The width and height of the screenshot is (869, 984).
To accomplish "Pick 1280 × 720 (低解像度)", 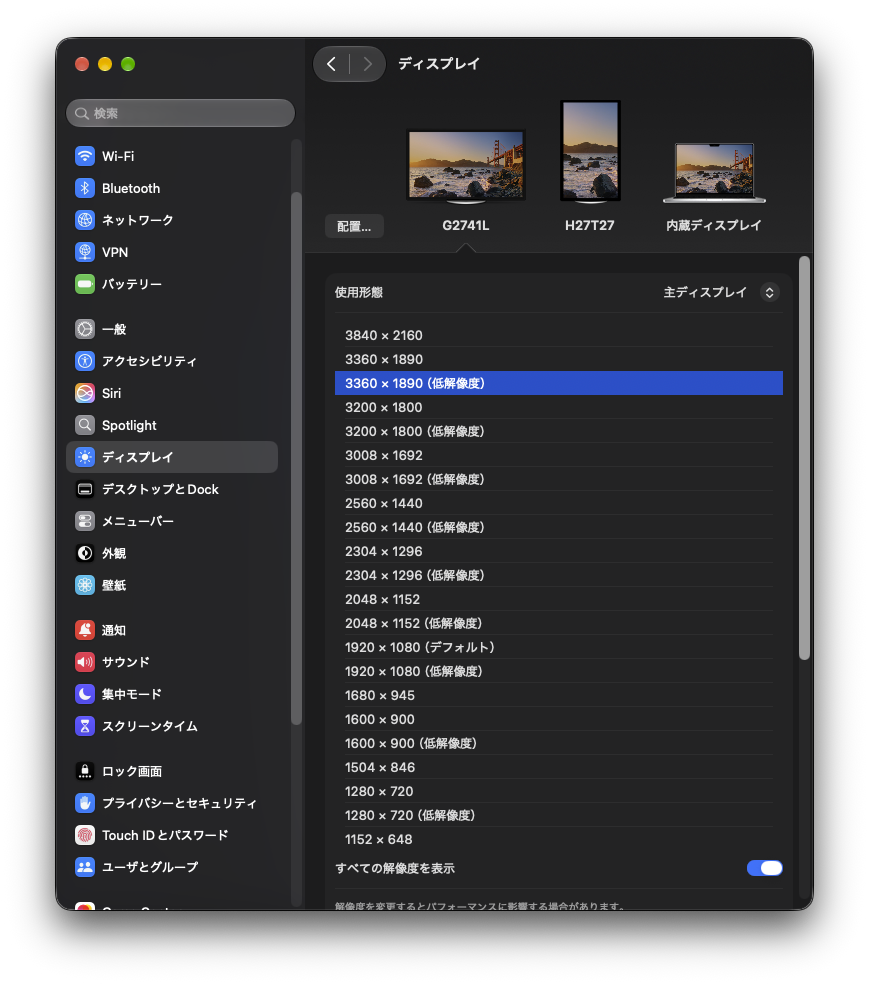I will (558, 816).
